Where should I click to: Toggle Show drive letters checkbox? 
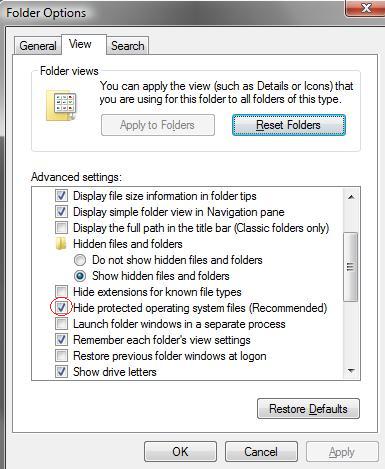61,372
